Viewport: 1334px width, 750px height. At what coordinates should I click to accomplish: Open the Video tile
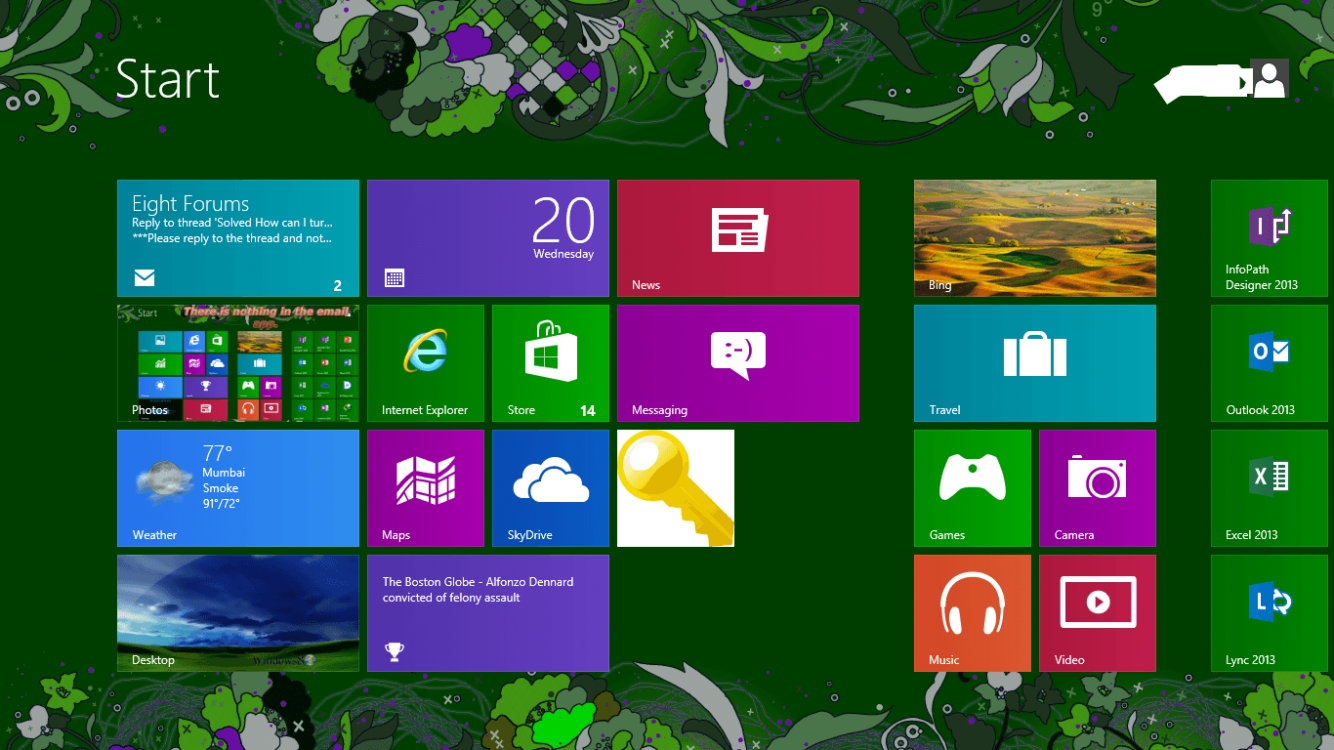1097,613
